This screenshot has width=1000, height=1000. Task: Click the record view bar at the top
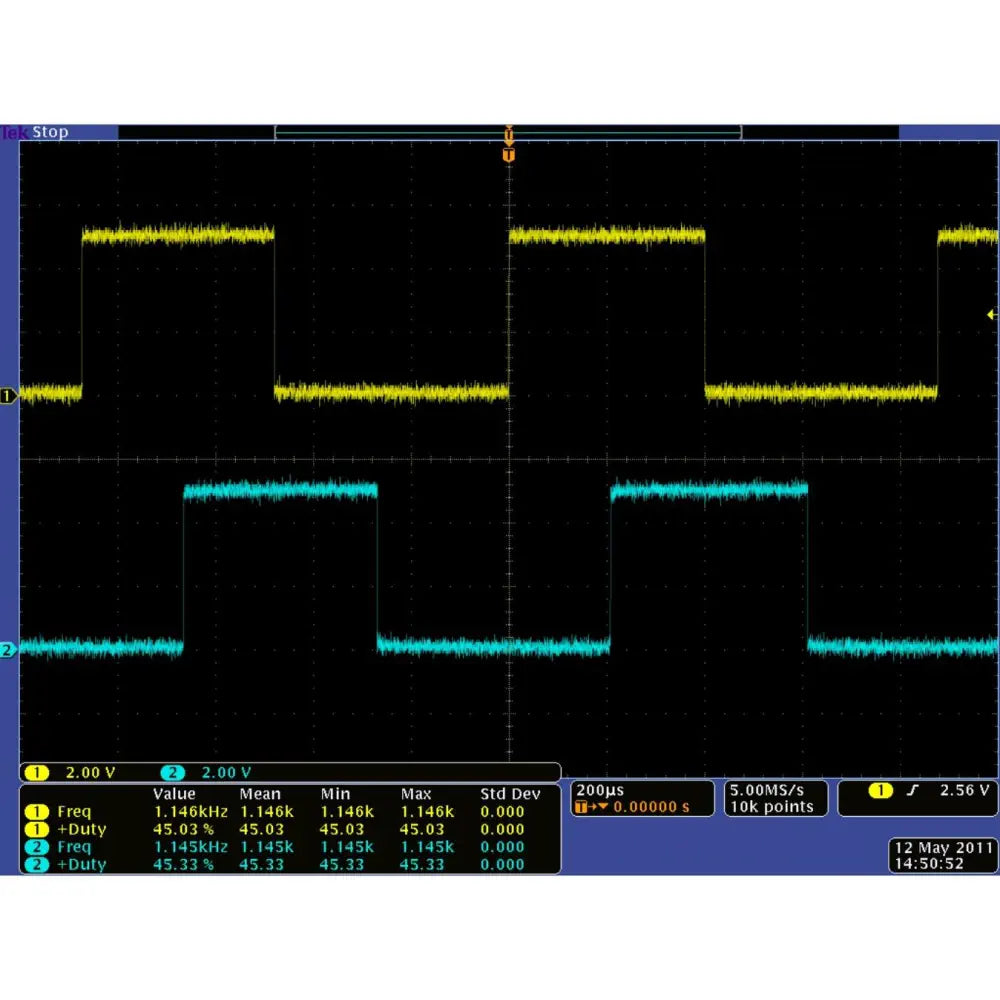(508, 133)
